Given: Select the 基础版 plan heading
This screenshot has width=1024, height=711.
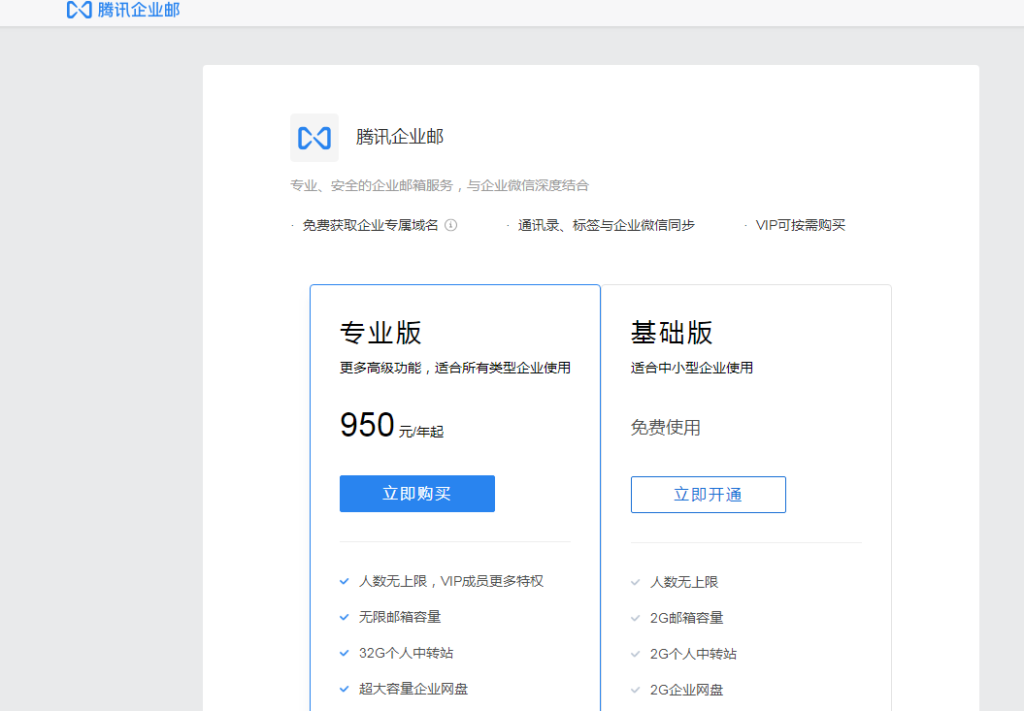Looking at the screenshot, I should click(x=671, y=332).
